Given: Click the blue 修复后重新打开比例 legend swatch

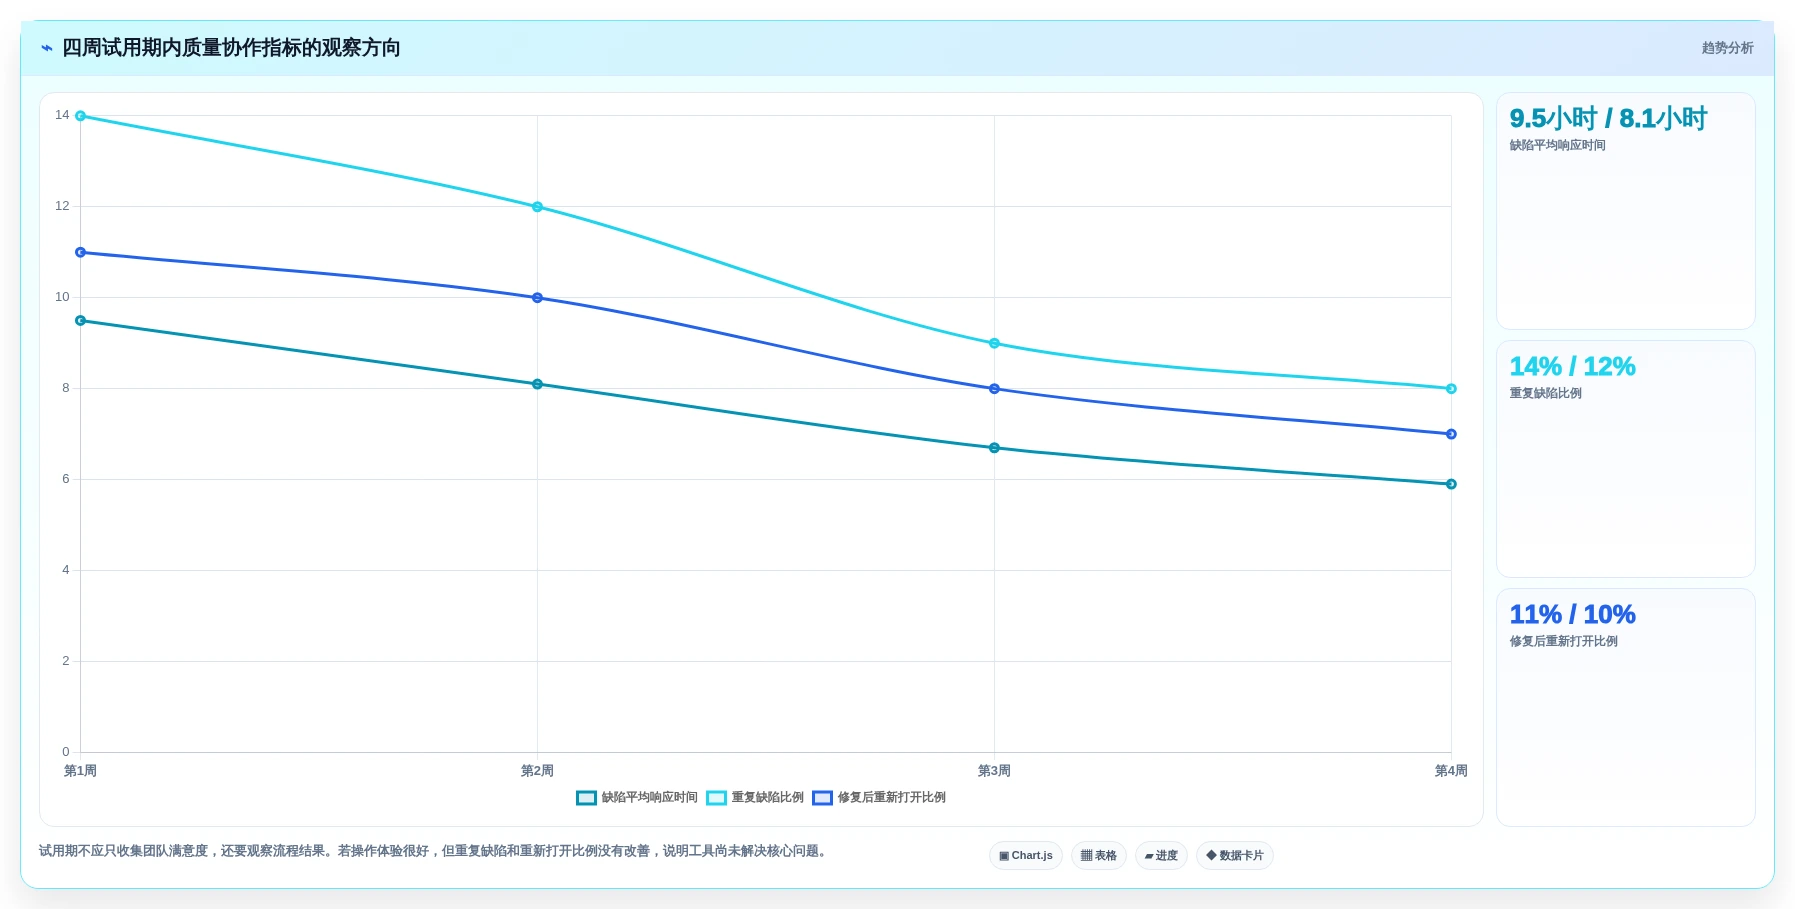Looking at the screenshot, I should (x=823, y=798).
